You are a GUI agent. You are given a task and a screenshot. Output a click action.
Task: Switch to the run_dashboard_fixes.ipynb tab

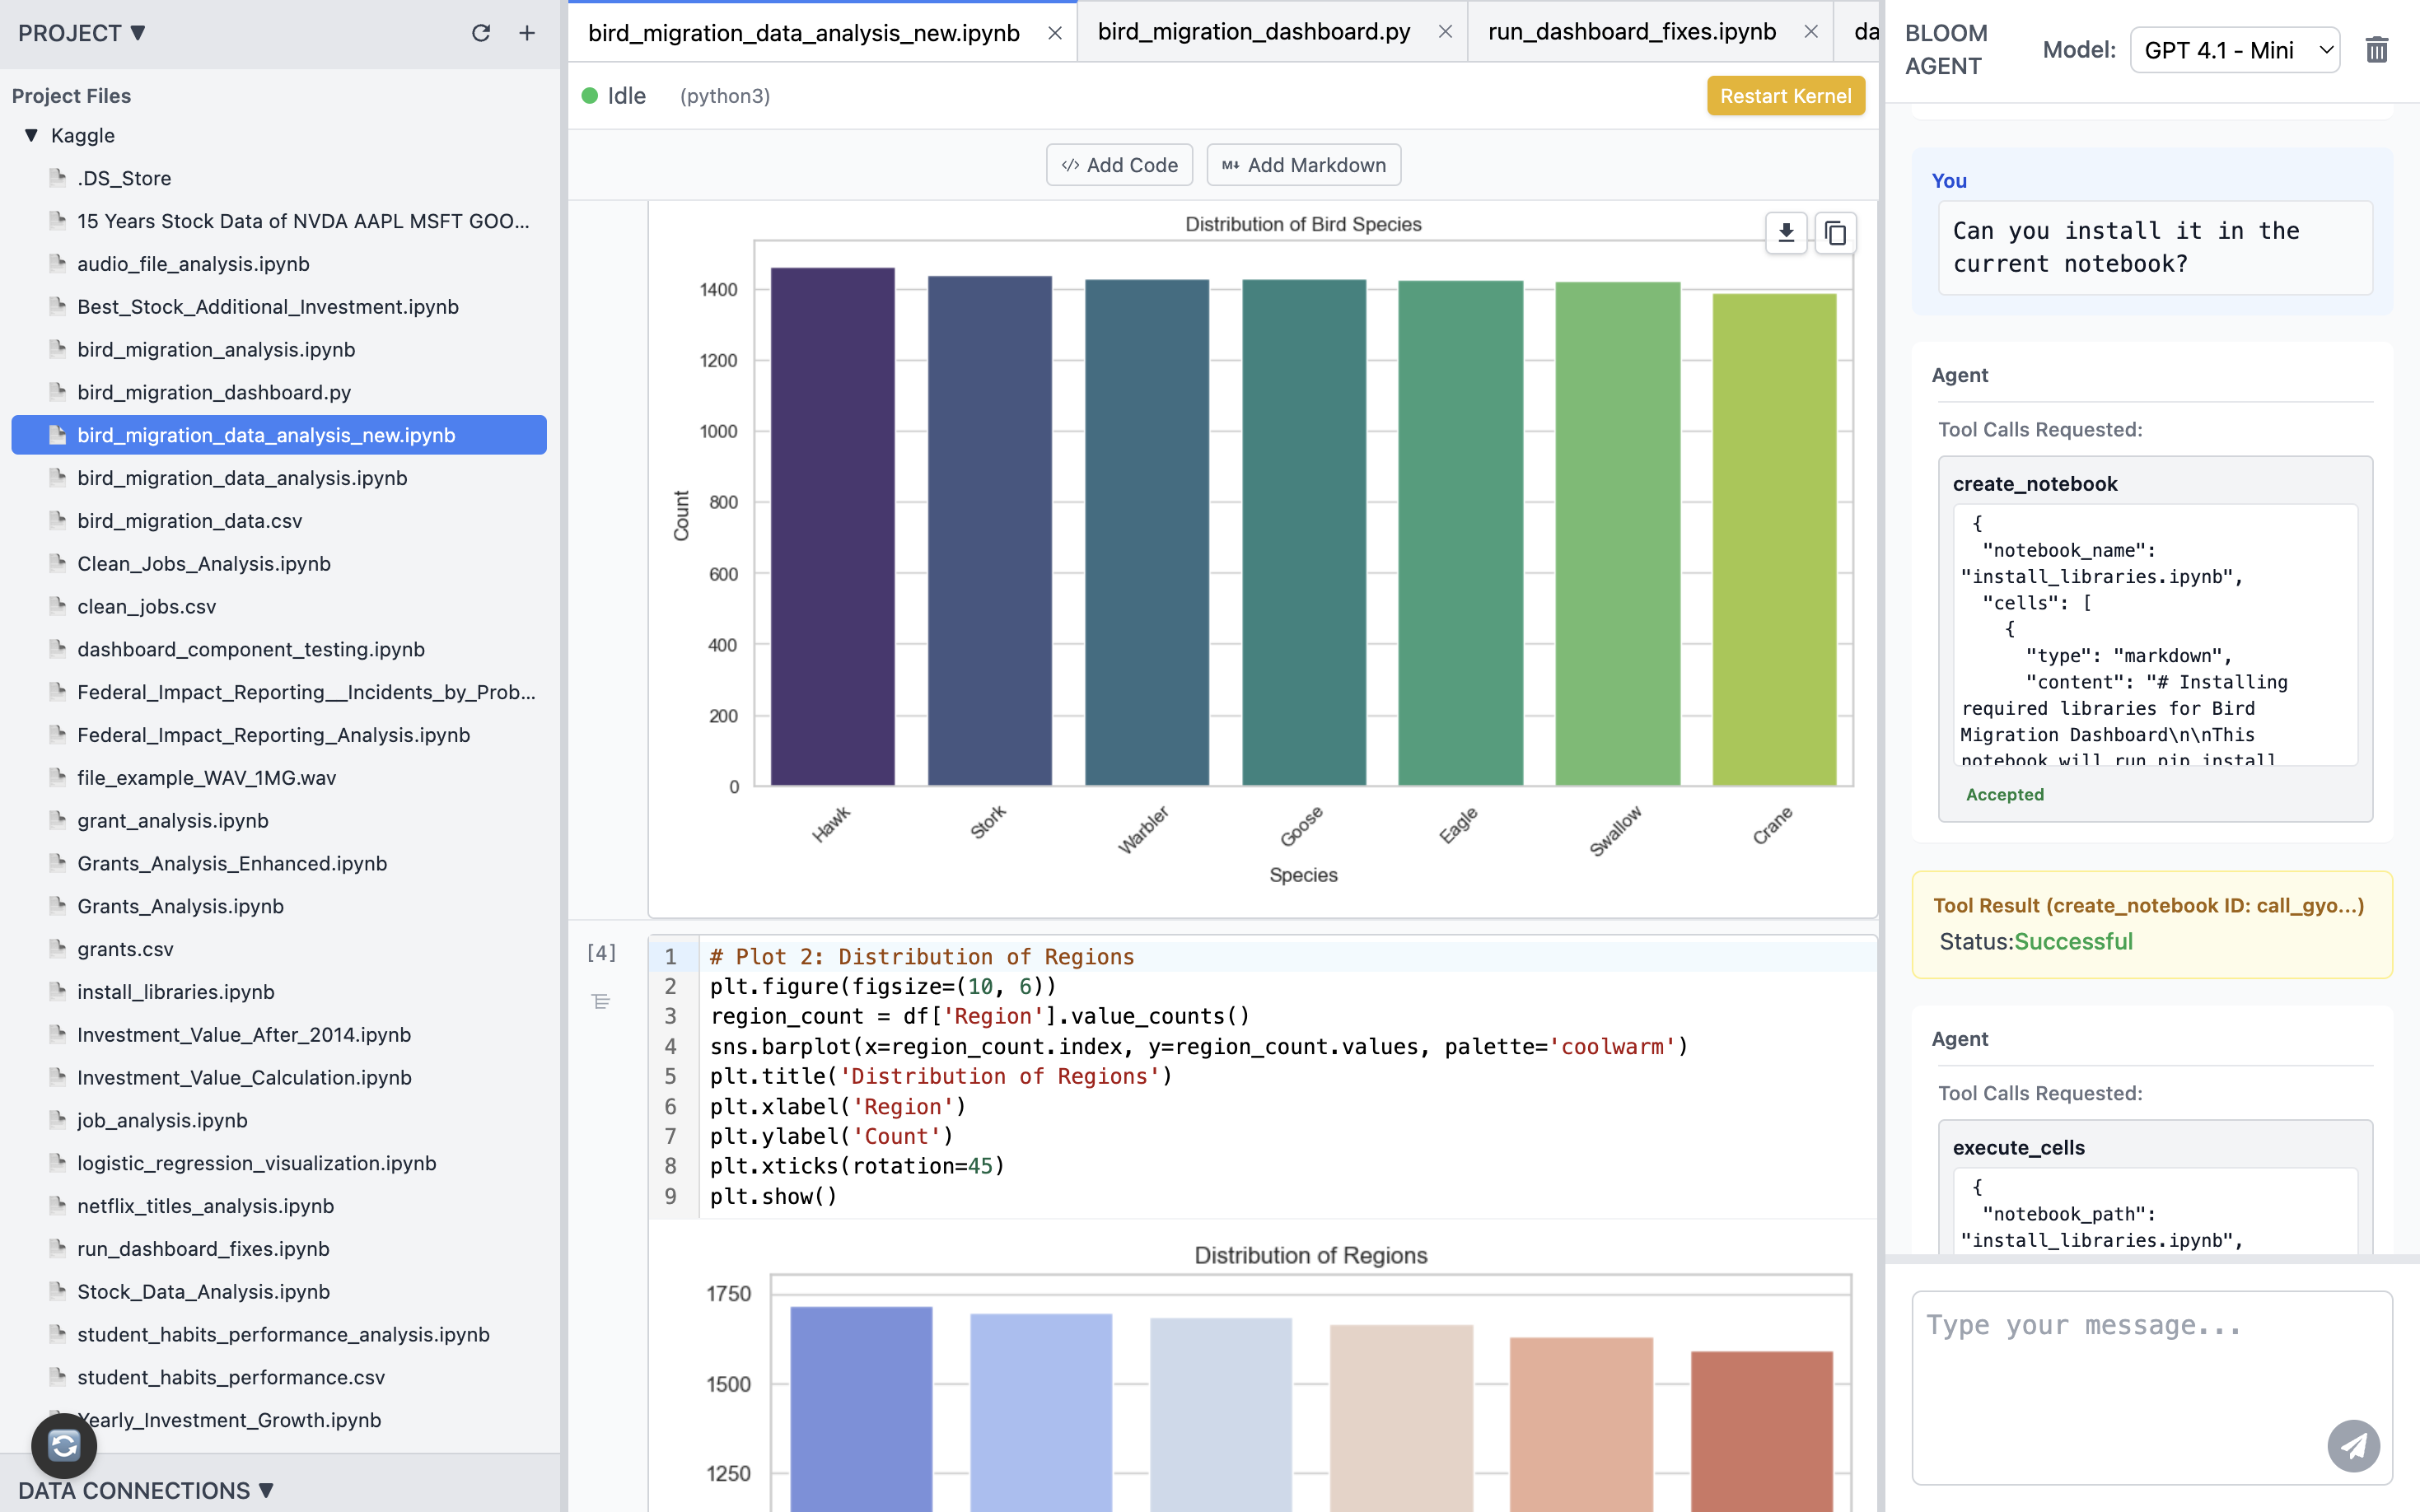tap(1631, 32)
